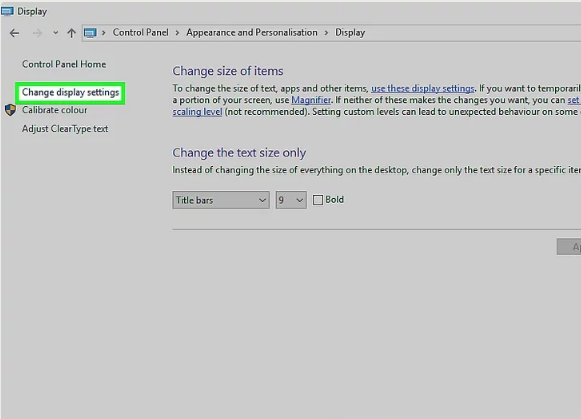
Task: Go back with the left arrow
Action: tap(14, 33)
